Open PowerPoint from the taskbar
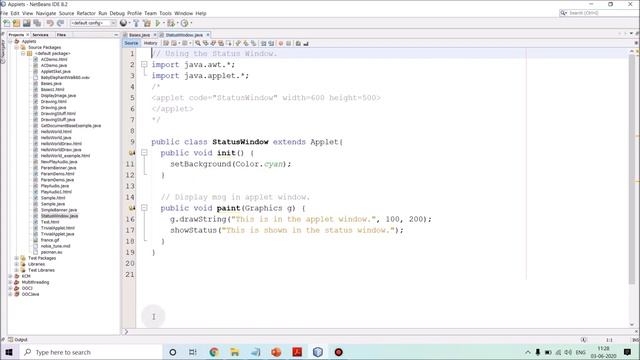 [x=276, y=352]
